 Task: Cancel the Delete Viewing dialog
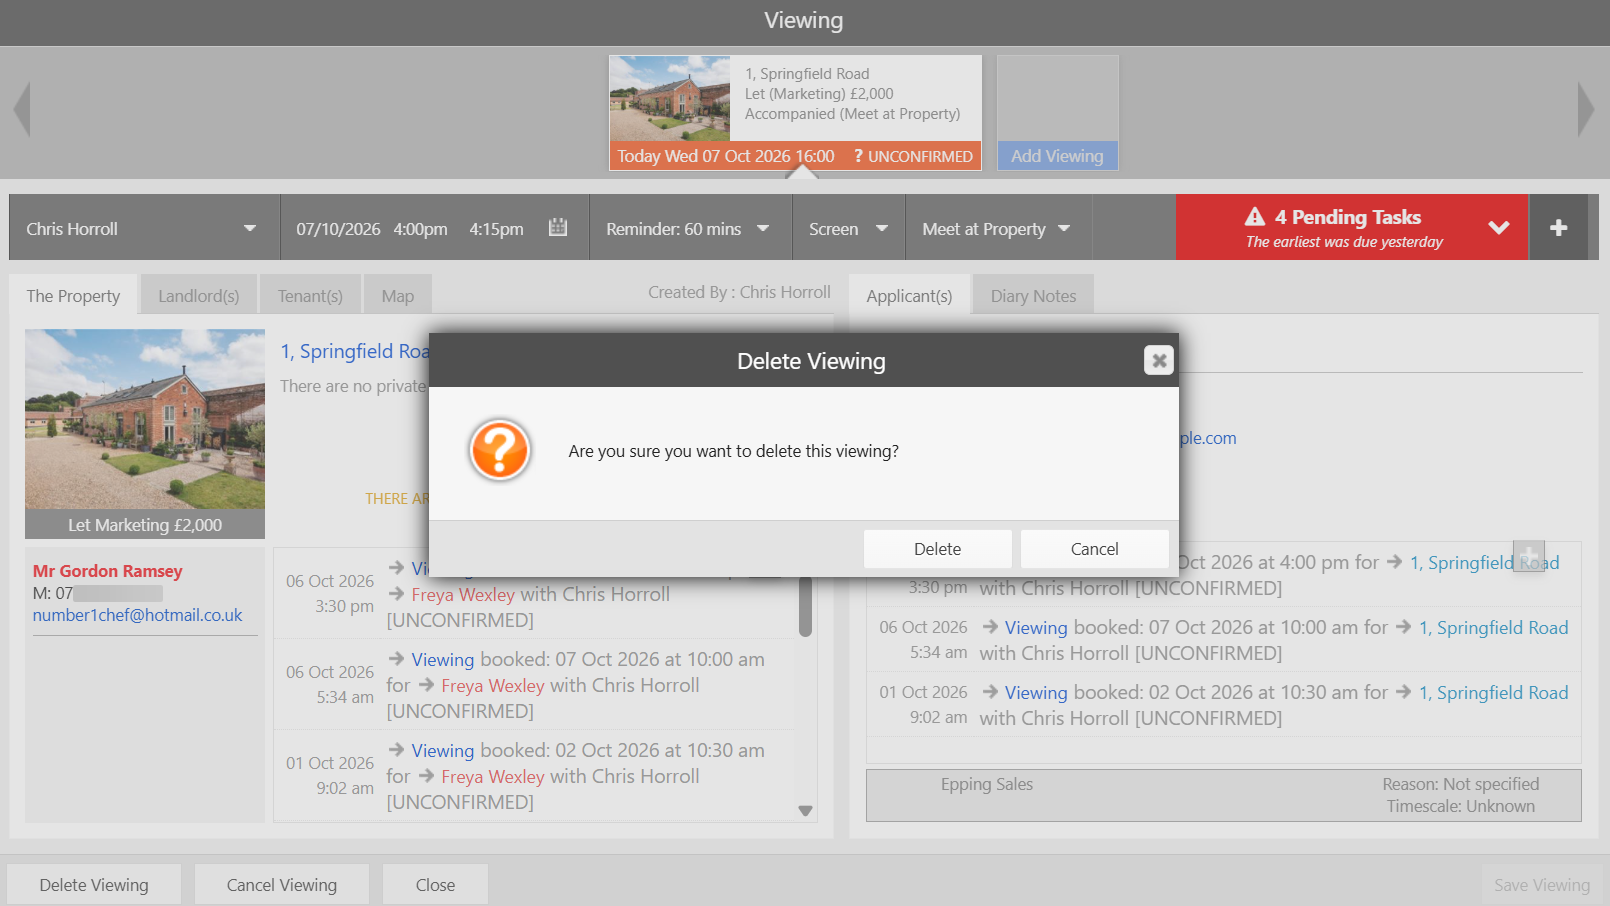click(x=1094, y=549)
